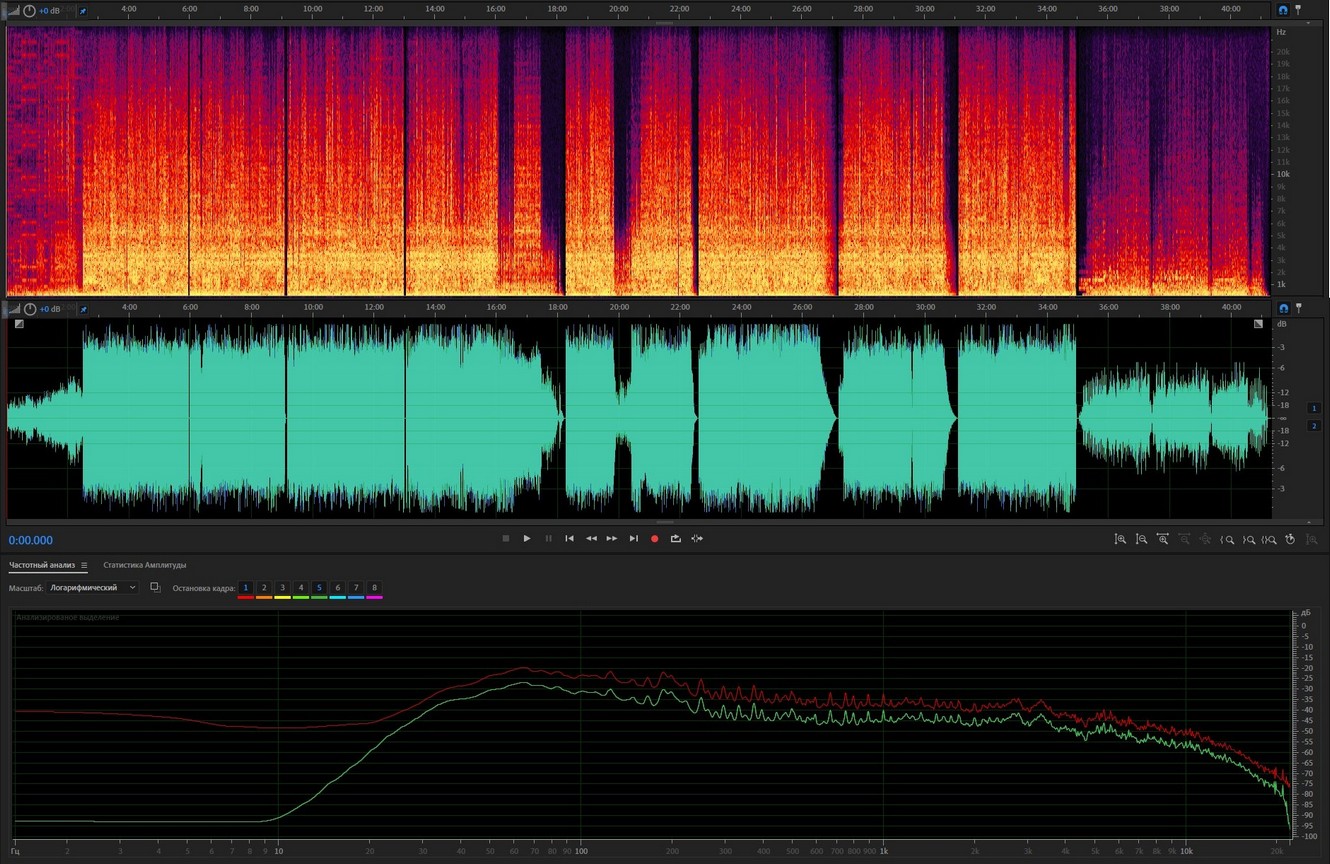
Task: Click the copy frames icon beside scale dropdown
Action: [155, 588]
